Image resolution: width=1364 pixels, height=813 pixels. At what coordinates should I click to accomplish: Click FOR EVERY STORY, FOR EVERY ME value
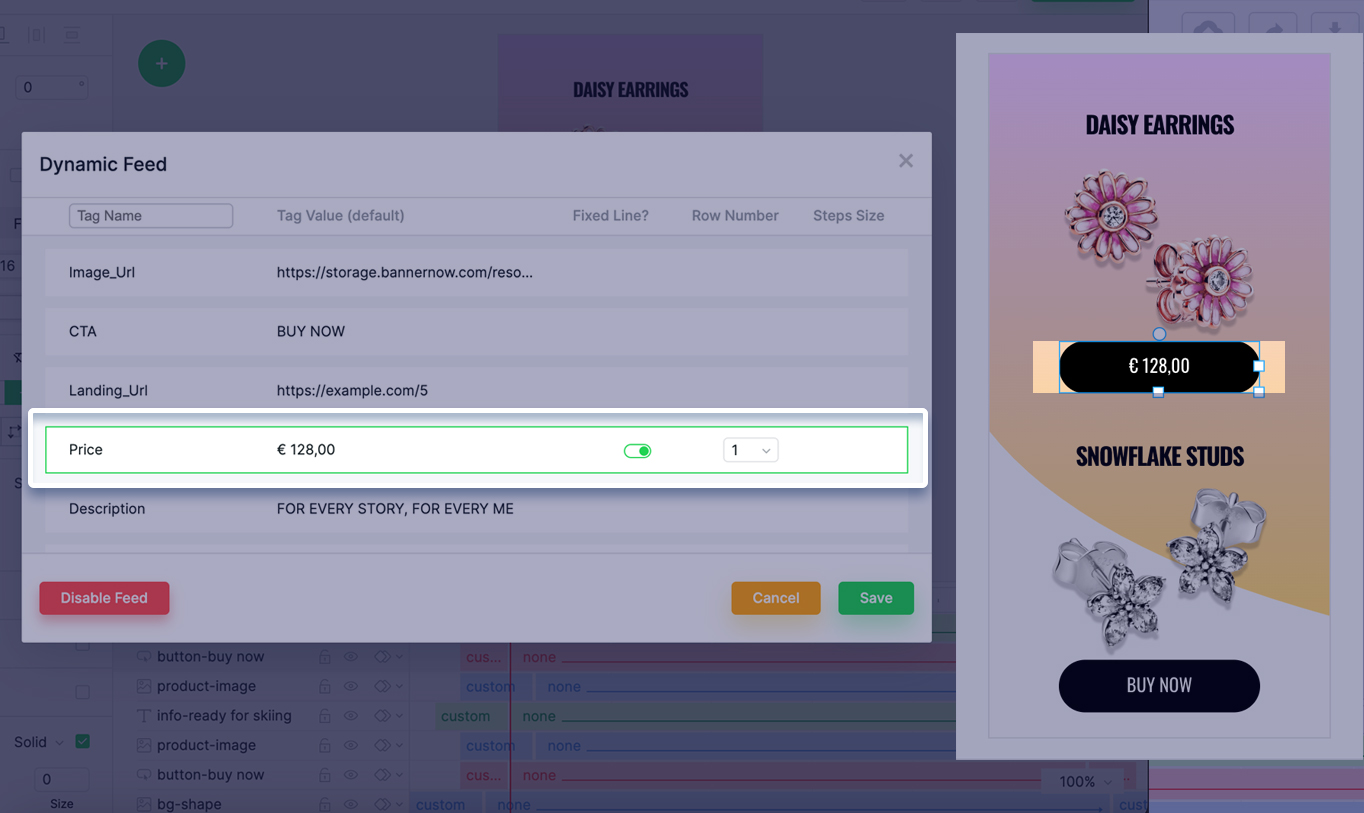pyautogui.click(x=395, y=509)
